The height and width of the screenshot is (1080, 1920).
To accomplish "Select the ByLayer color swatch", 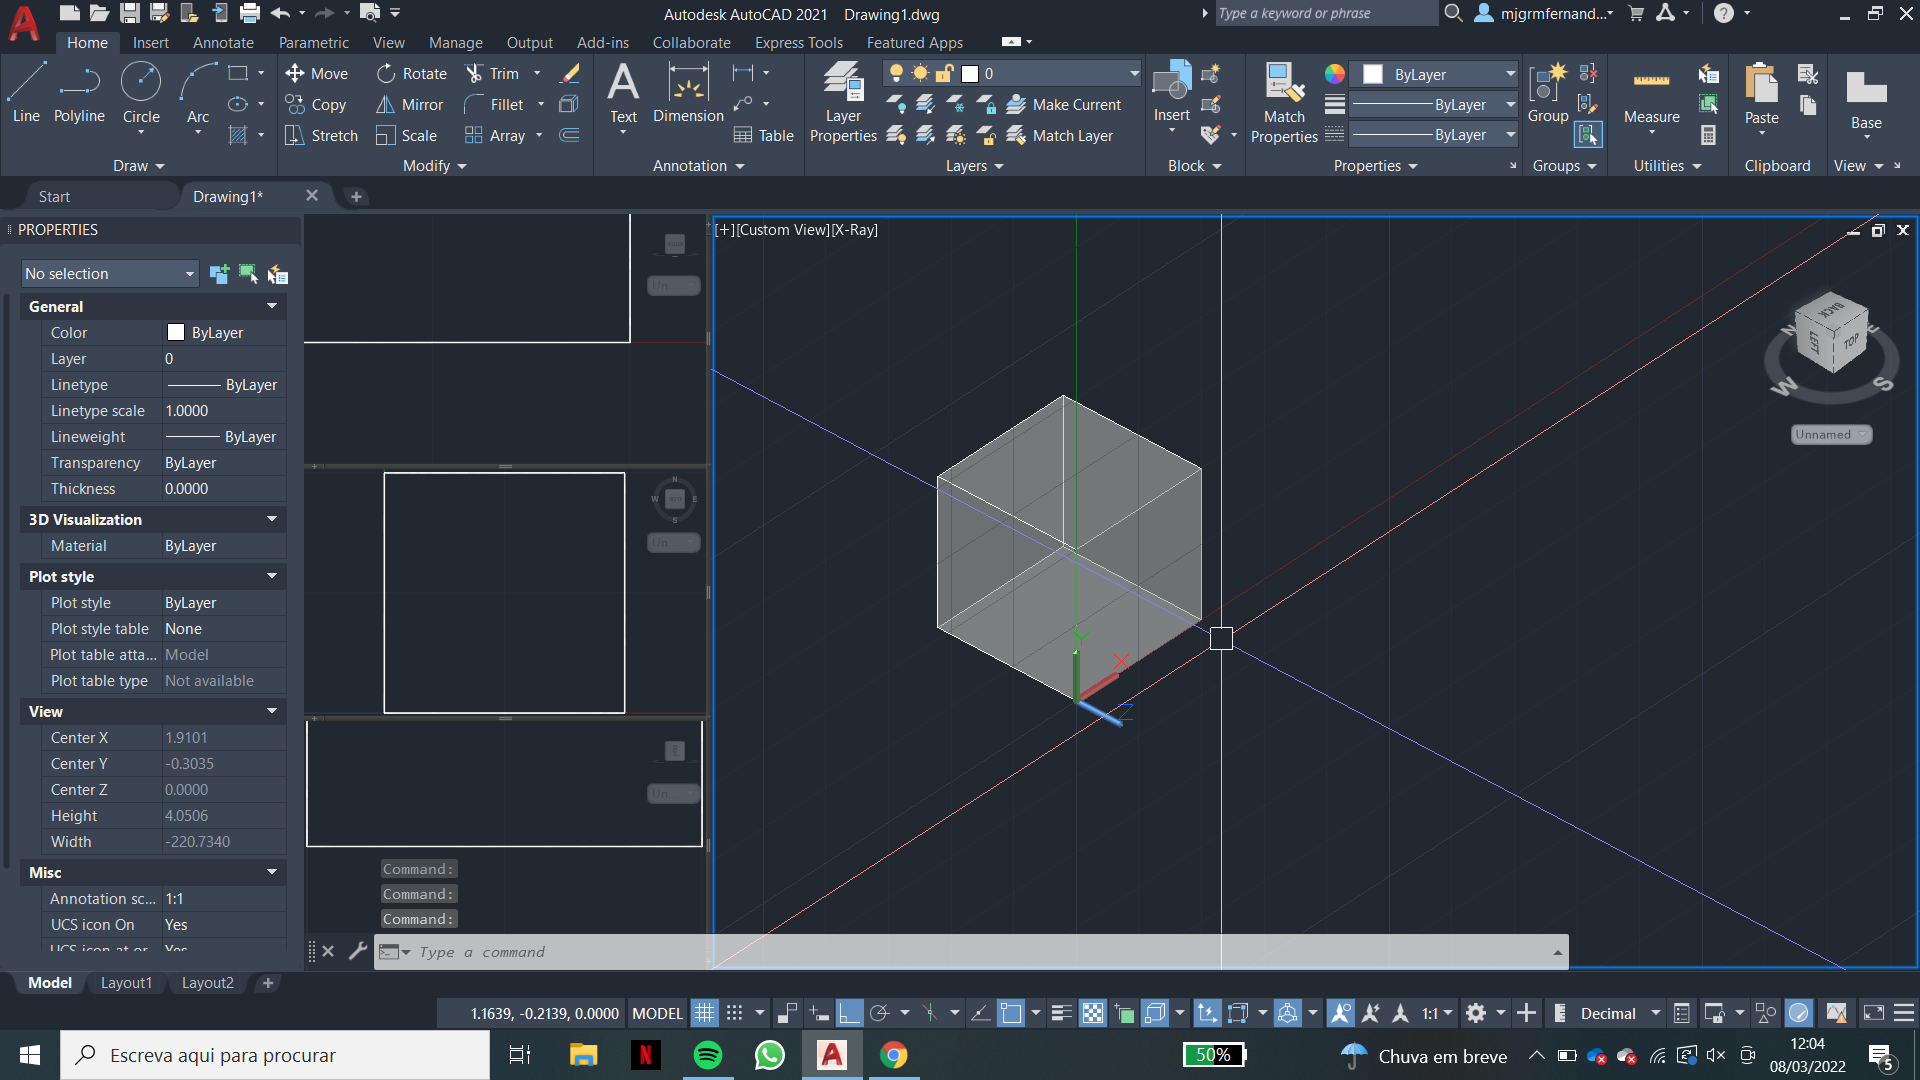I will 175,332.
